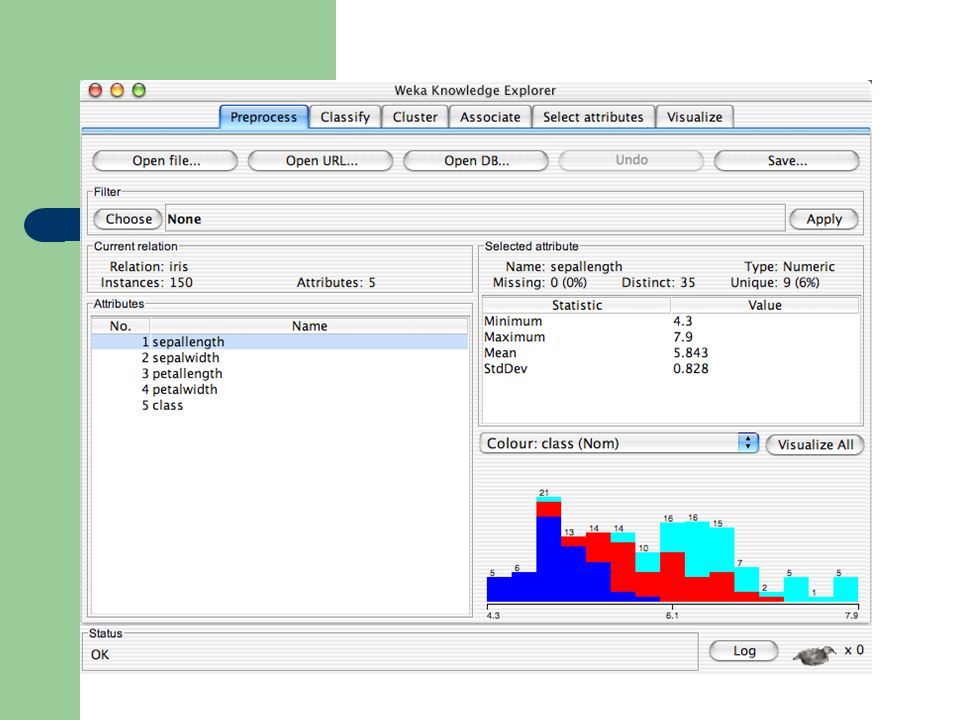The width and height of the screenshot is (960, 720).
Task: Choose a filter with the Choose button
Action: tap(128, 219)
